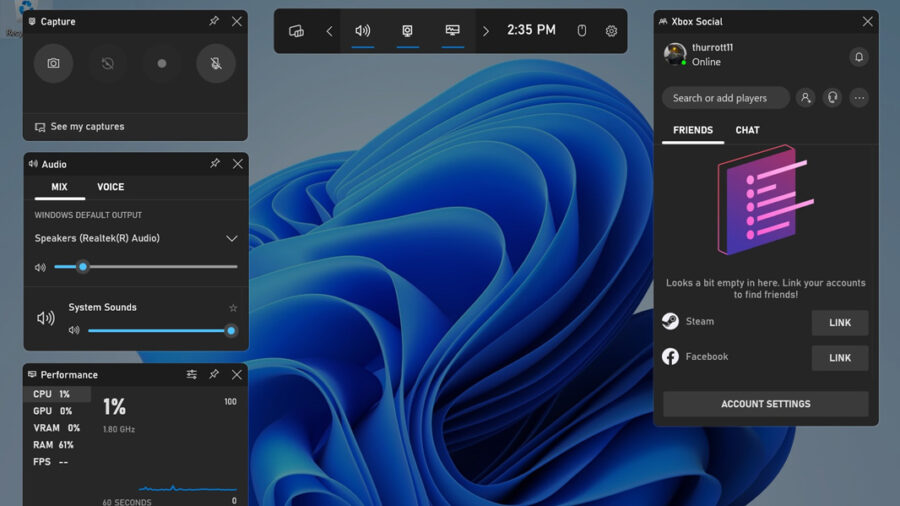Show previous widgets with left chevron

[x=329, y=31]
